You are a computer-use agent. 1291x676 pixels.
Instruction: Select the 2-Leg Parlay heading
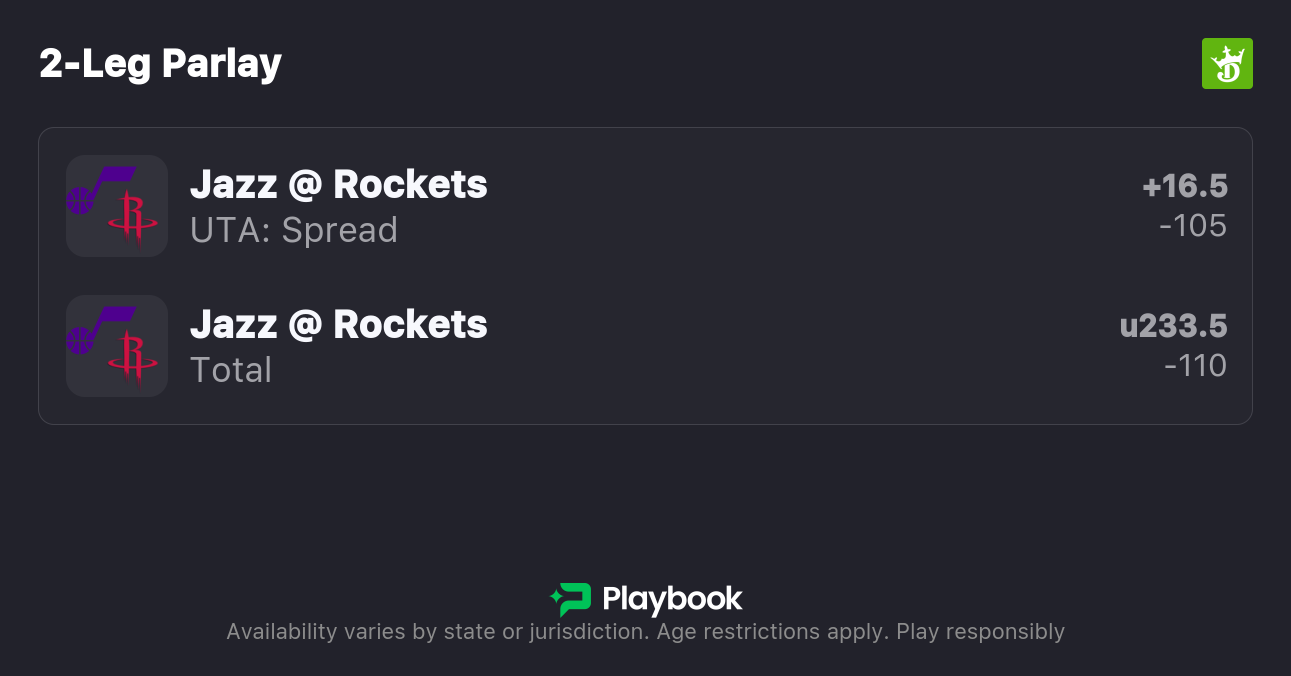160,64
